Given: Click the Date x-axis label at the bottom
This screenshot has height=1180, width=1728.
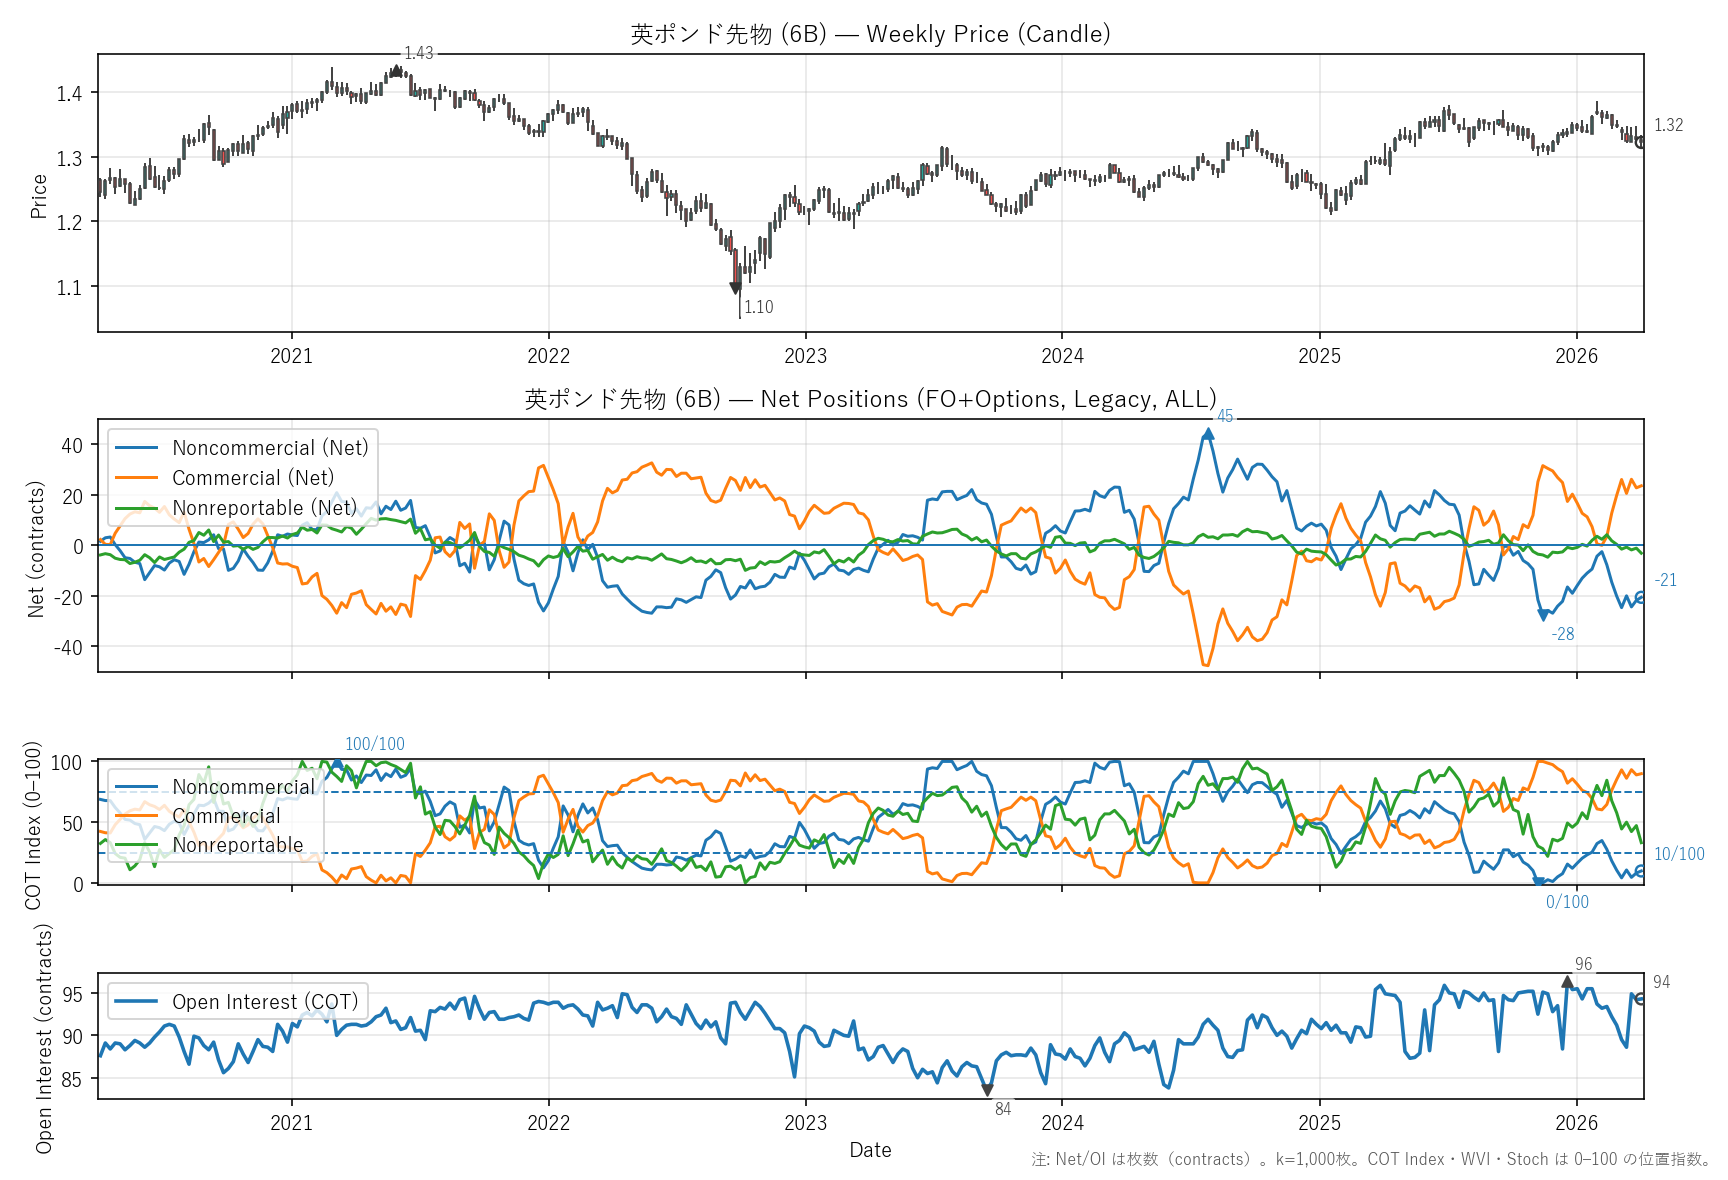Looking at the screenshot, I should (x=870, y=1150).
